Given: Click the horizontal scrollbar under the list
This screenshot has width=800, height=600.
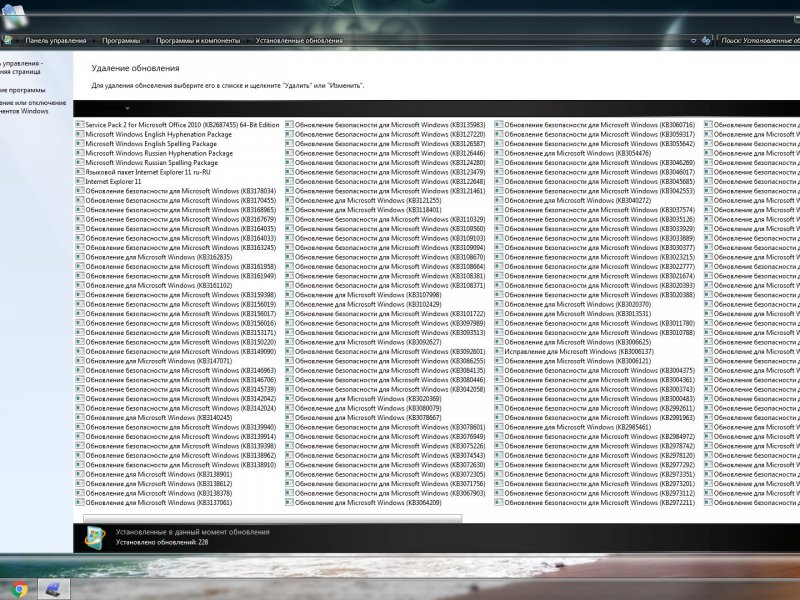Looking at the screenshot, I should pos(272,518).
